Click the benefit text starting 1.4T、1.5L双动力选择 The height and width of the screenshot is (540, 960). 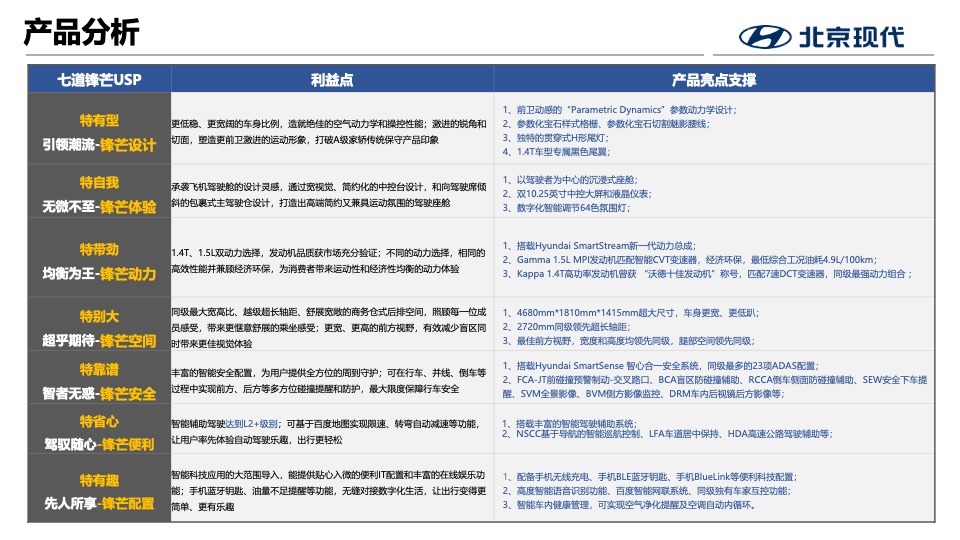(x=329, y=261)
